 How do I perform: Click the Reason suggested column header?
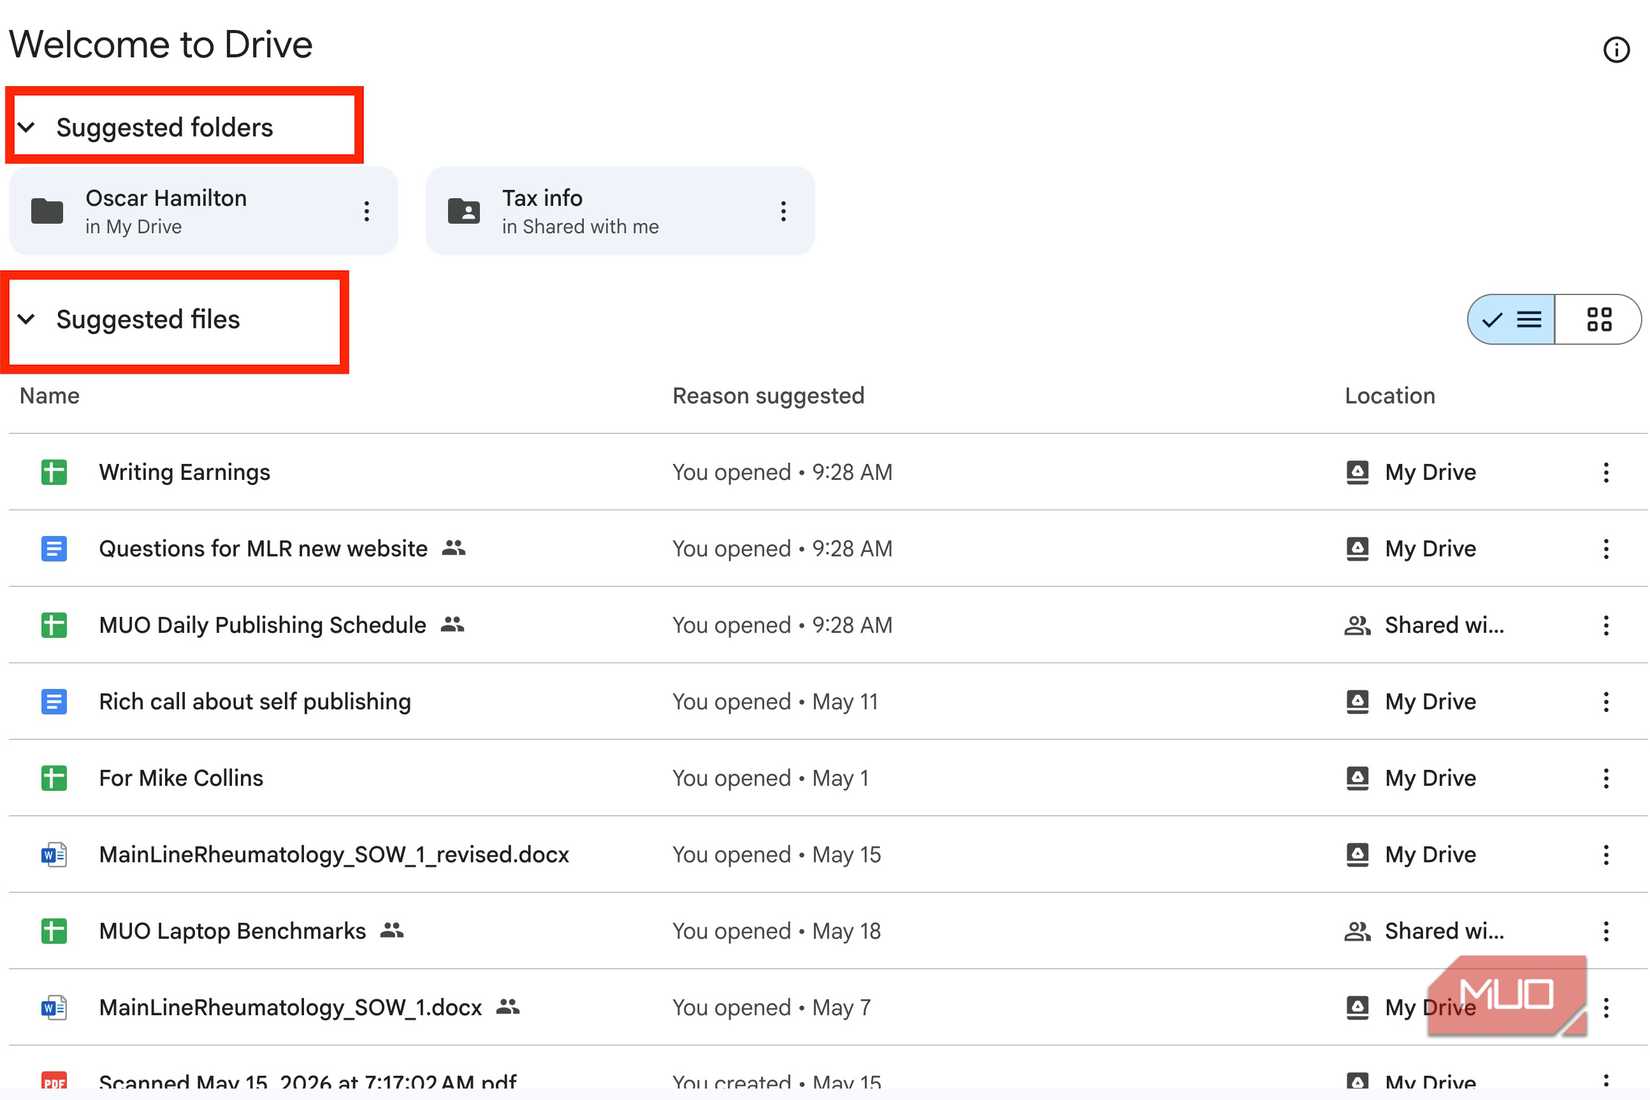pos(768,396)
